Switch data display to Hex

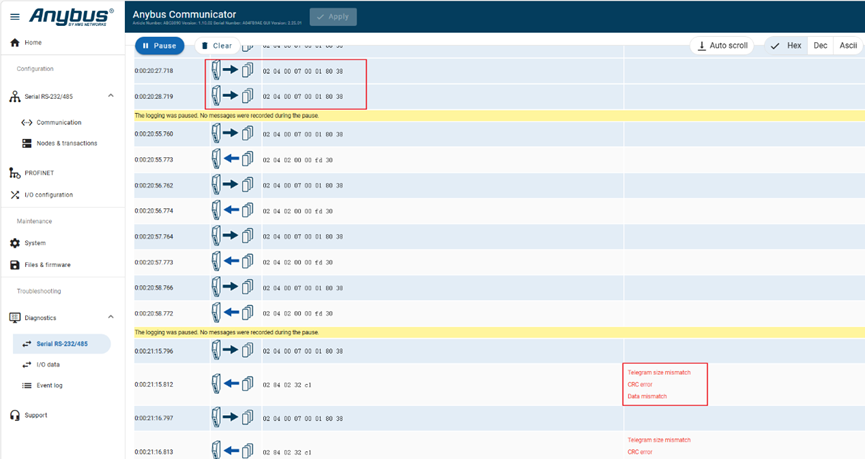[x=786, y=46]
